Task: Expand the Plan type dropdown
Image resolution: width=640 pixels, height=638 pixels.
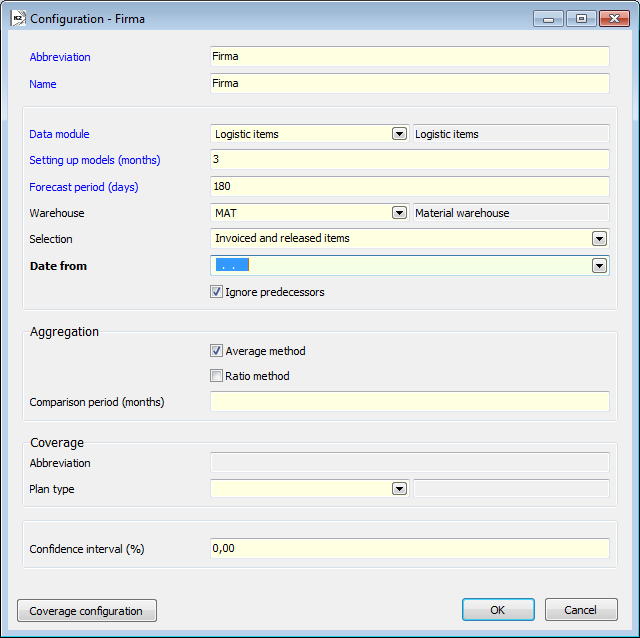Action: pyautogui.click(x=399, y=489)
